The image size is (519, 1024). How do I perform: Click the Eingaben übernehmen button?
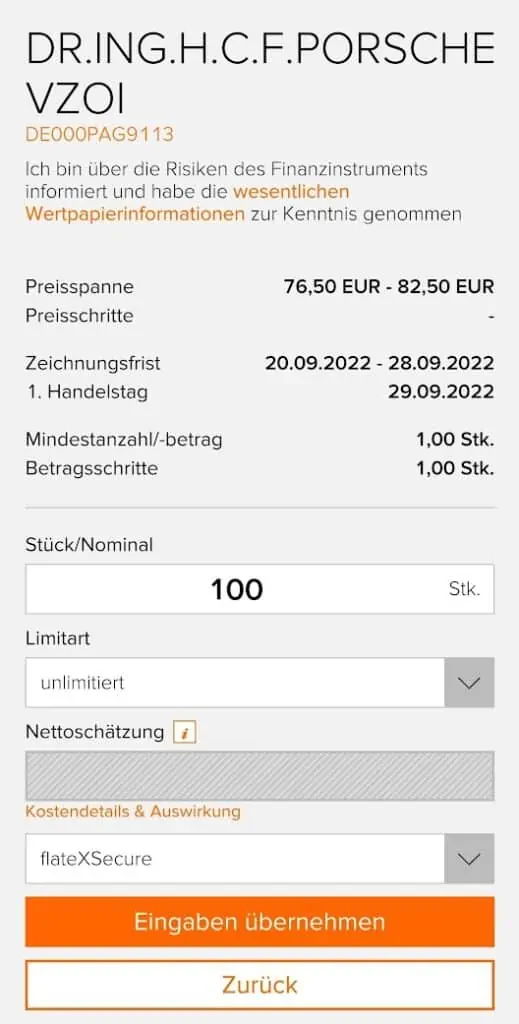point(260,921)
